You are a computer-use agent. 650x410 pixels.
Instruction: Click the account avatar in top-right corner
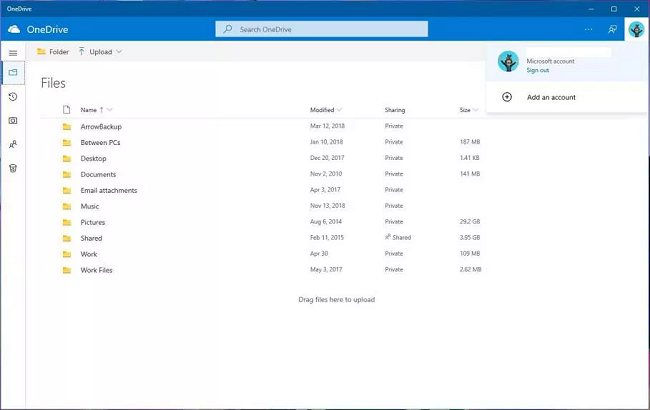point(636,29)
